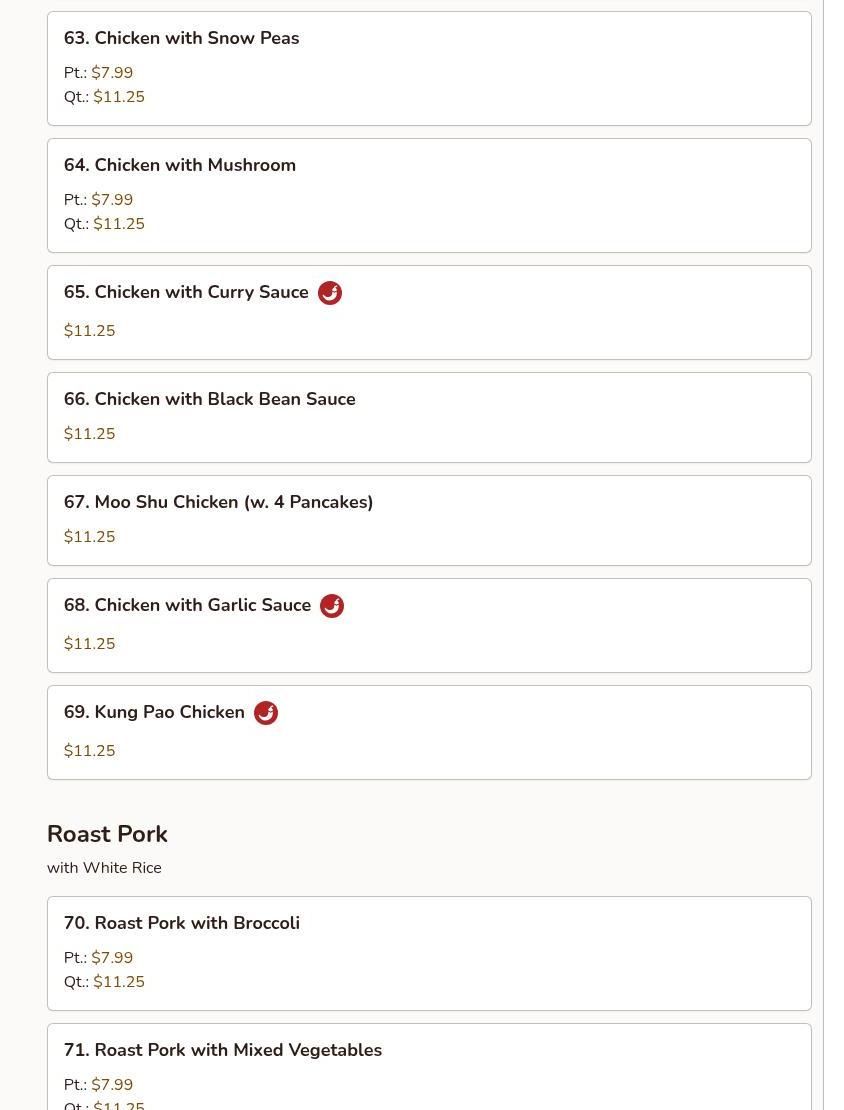Click quart price of Chicken with Mushroom
Screen dimensions: 844x1110
(119, 224)
